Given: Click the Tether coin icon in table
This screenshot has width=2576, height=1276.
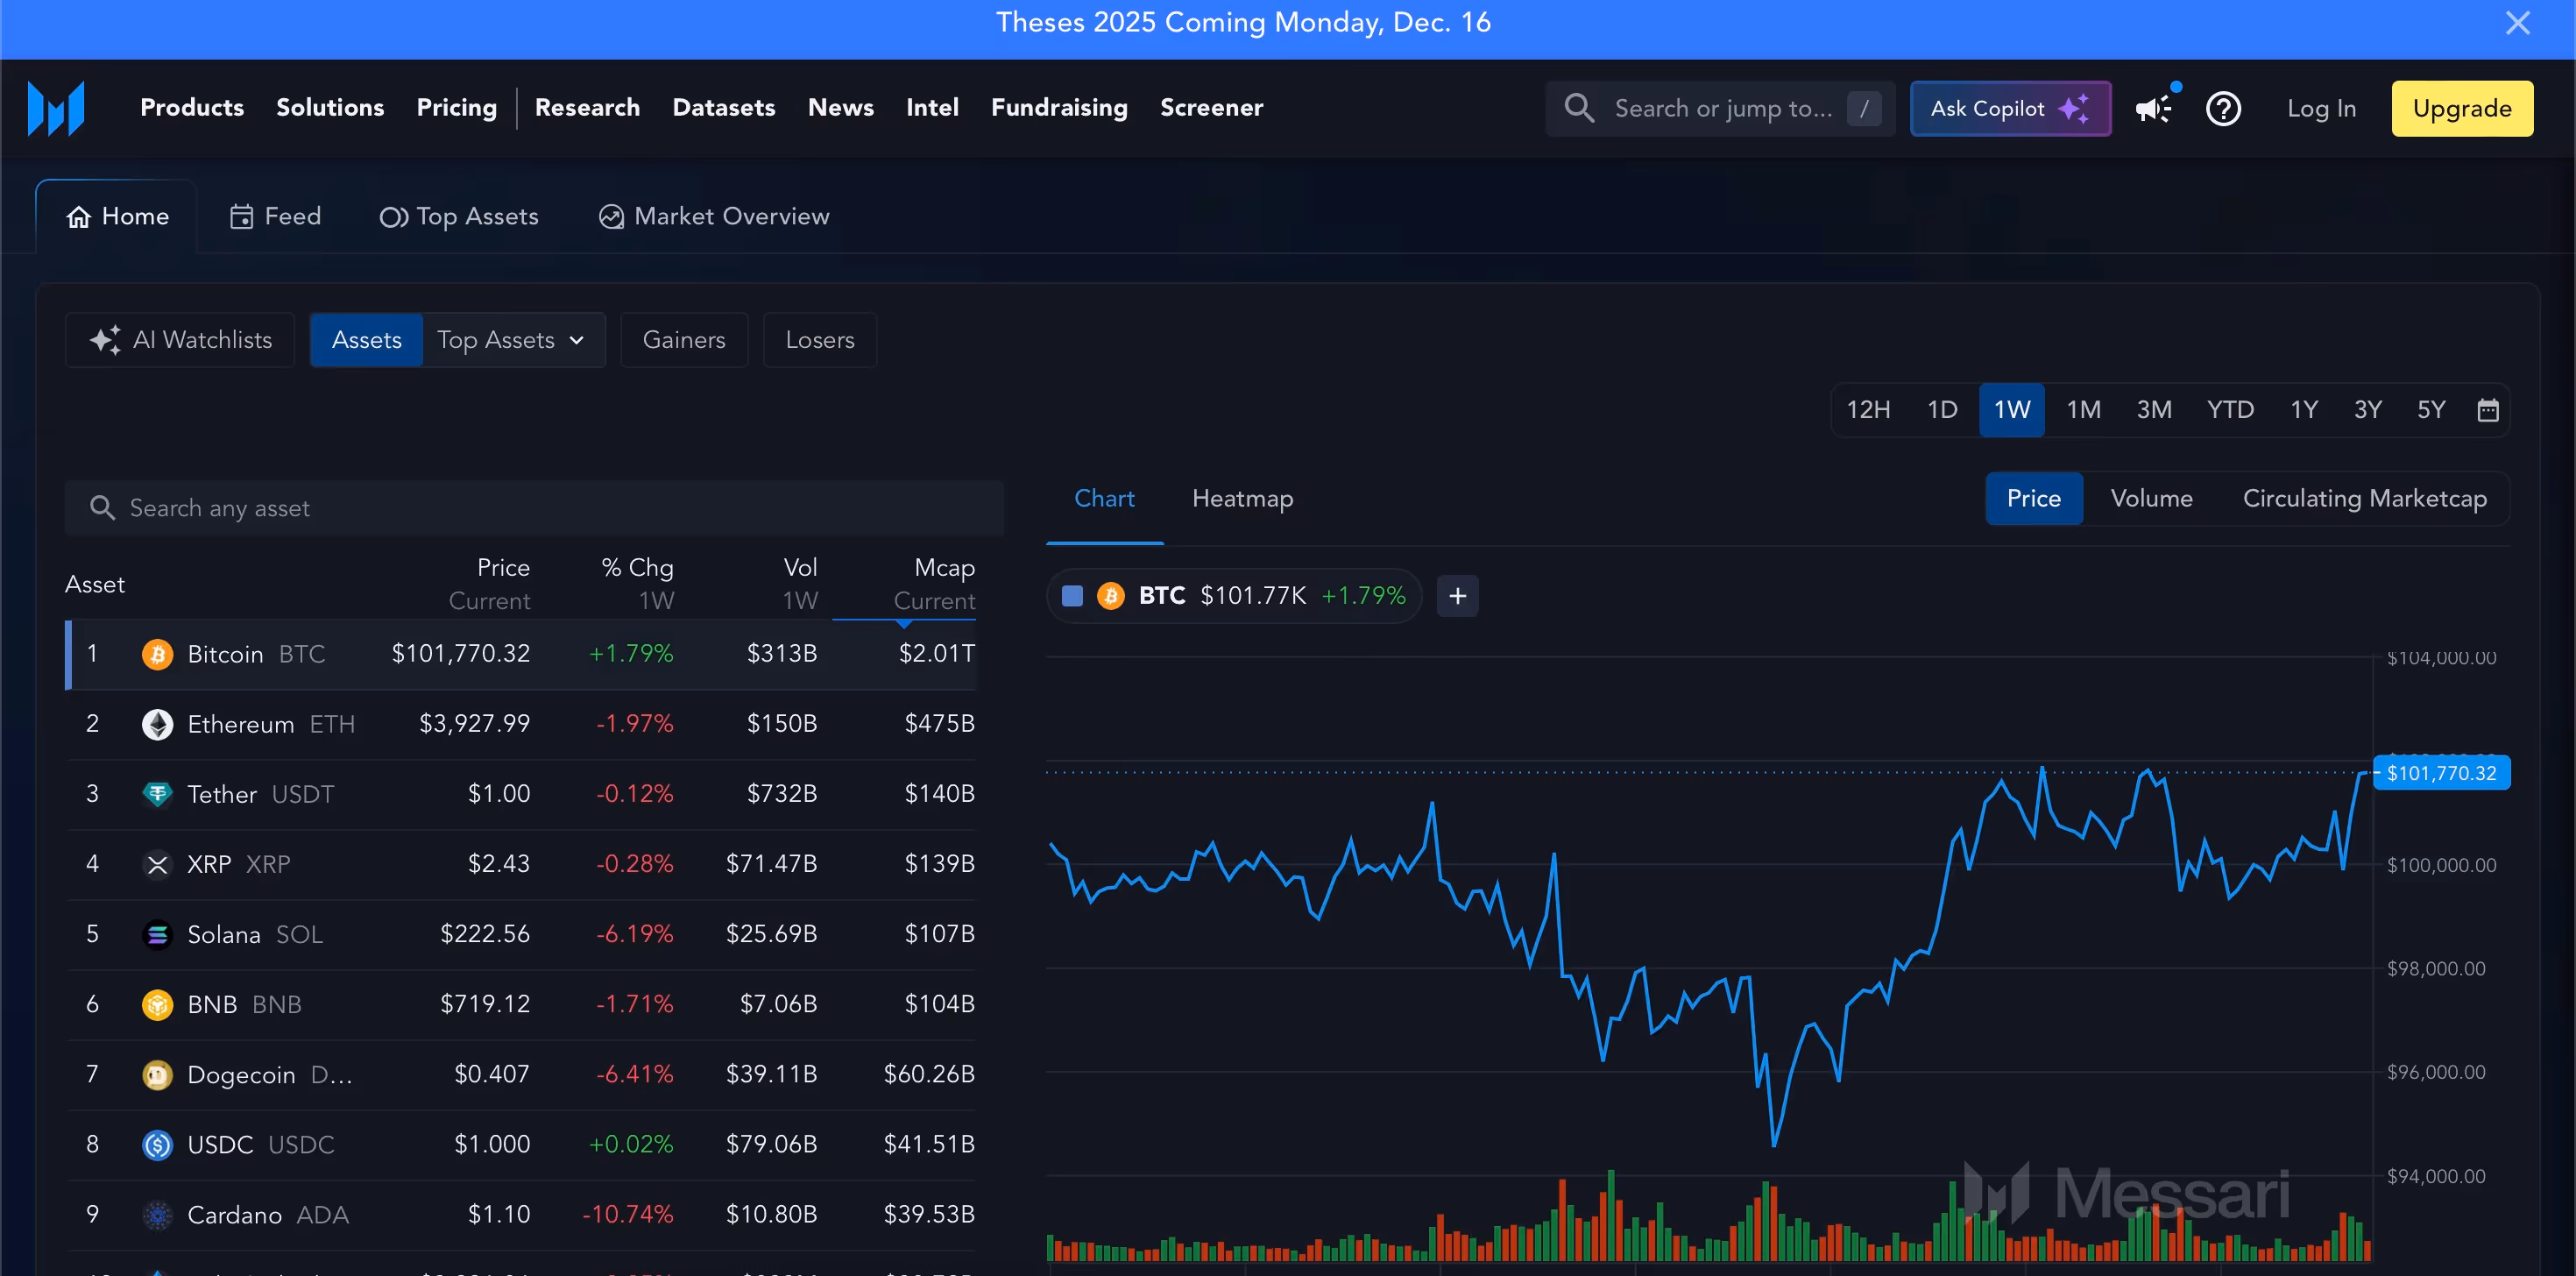Looking at the screenshot, I should click(157, 794).
